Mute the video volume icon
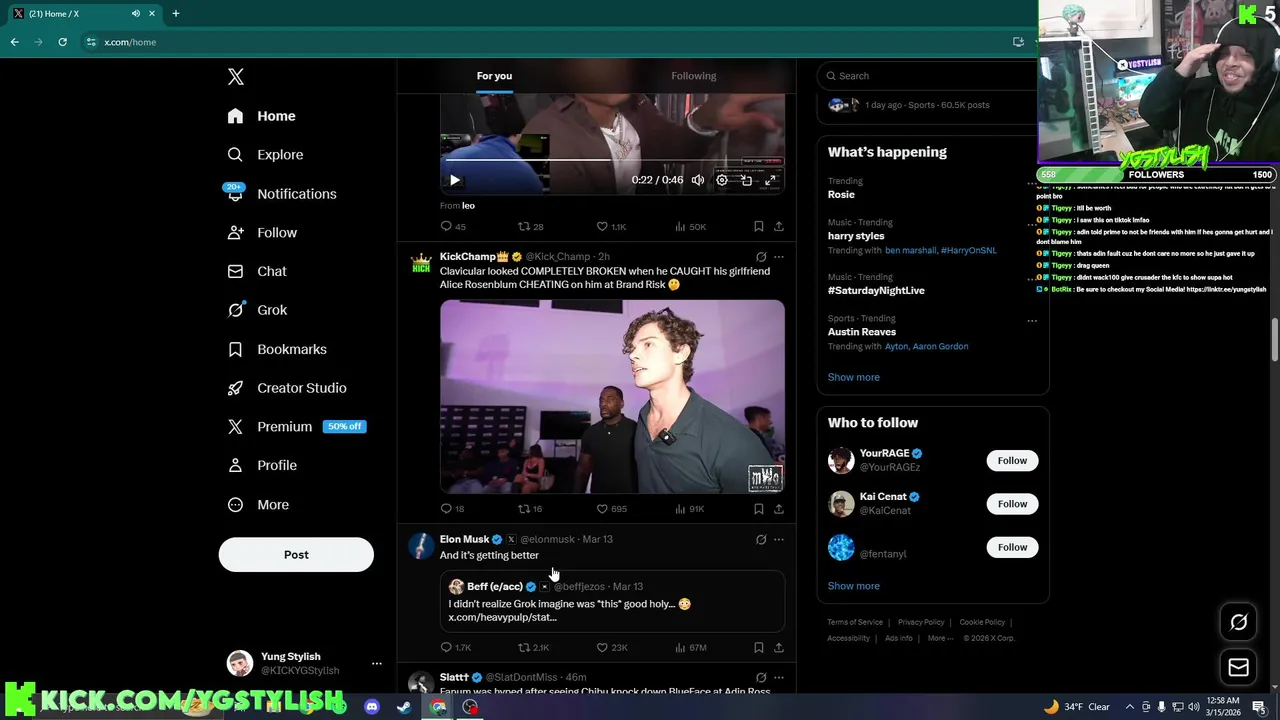Image resolution: width=1280 pixels, height=720 pixels. 698,180
